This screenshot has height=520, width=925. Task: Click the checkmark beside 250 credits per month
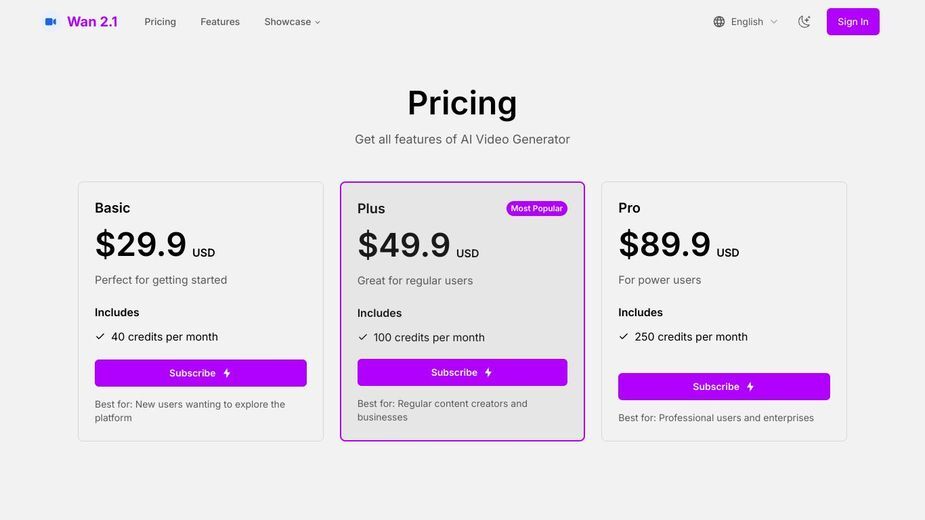(x=624, y=336)
